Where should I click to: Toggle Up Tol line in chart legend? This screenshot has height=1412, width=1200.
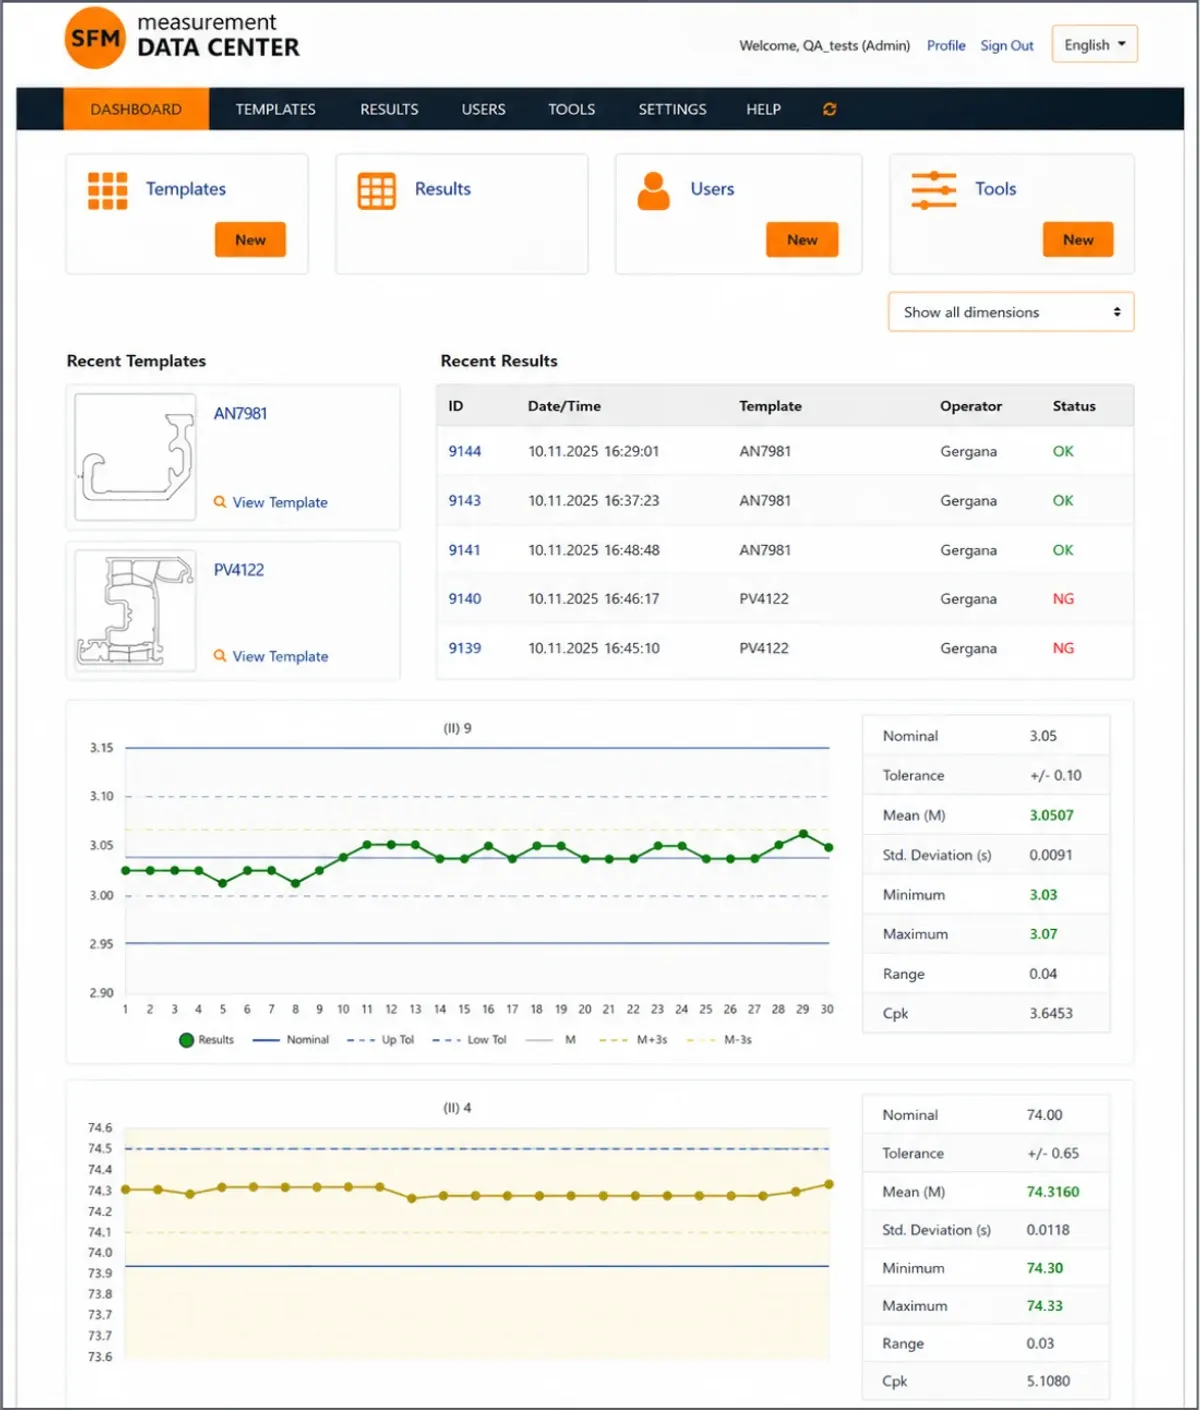point(380,1040)
